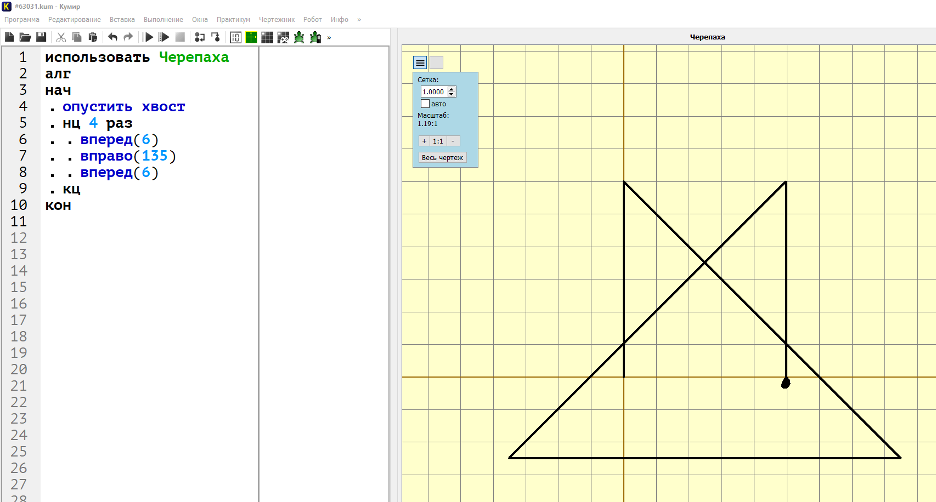Expand the menu bar overflow arrow
The image size is (936, 502).
tap(359, 20)
